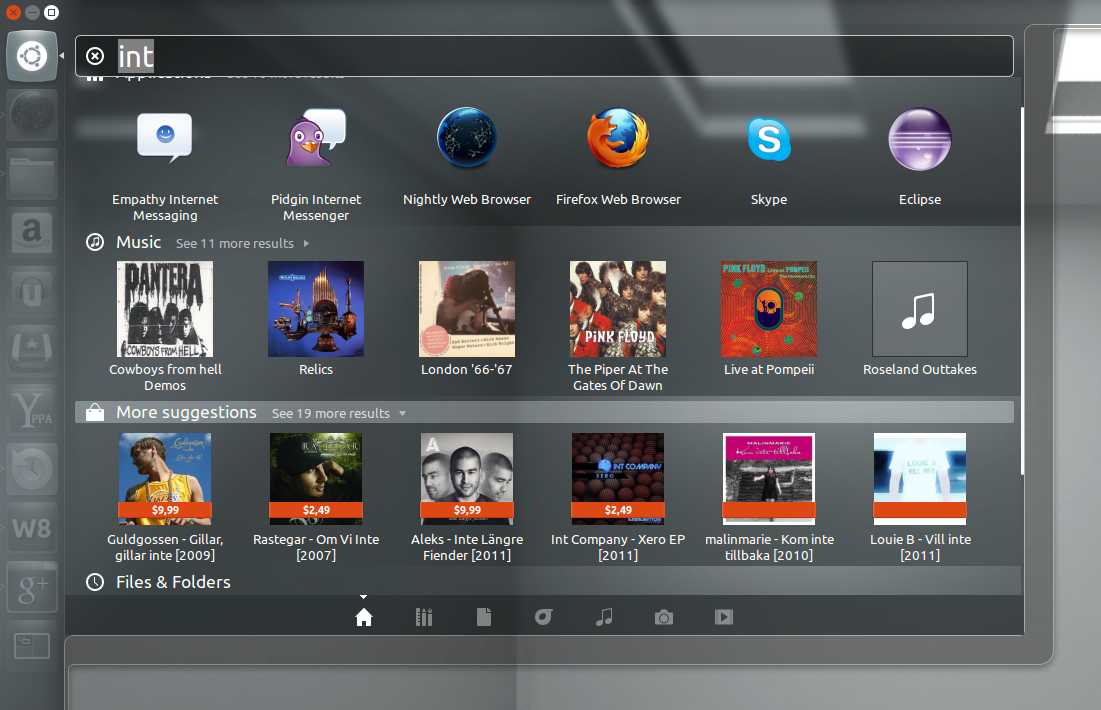Click the Music note category icon
The height and width of the screenshot is (710, 1101).
(x=95, y=242)
